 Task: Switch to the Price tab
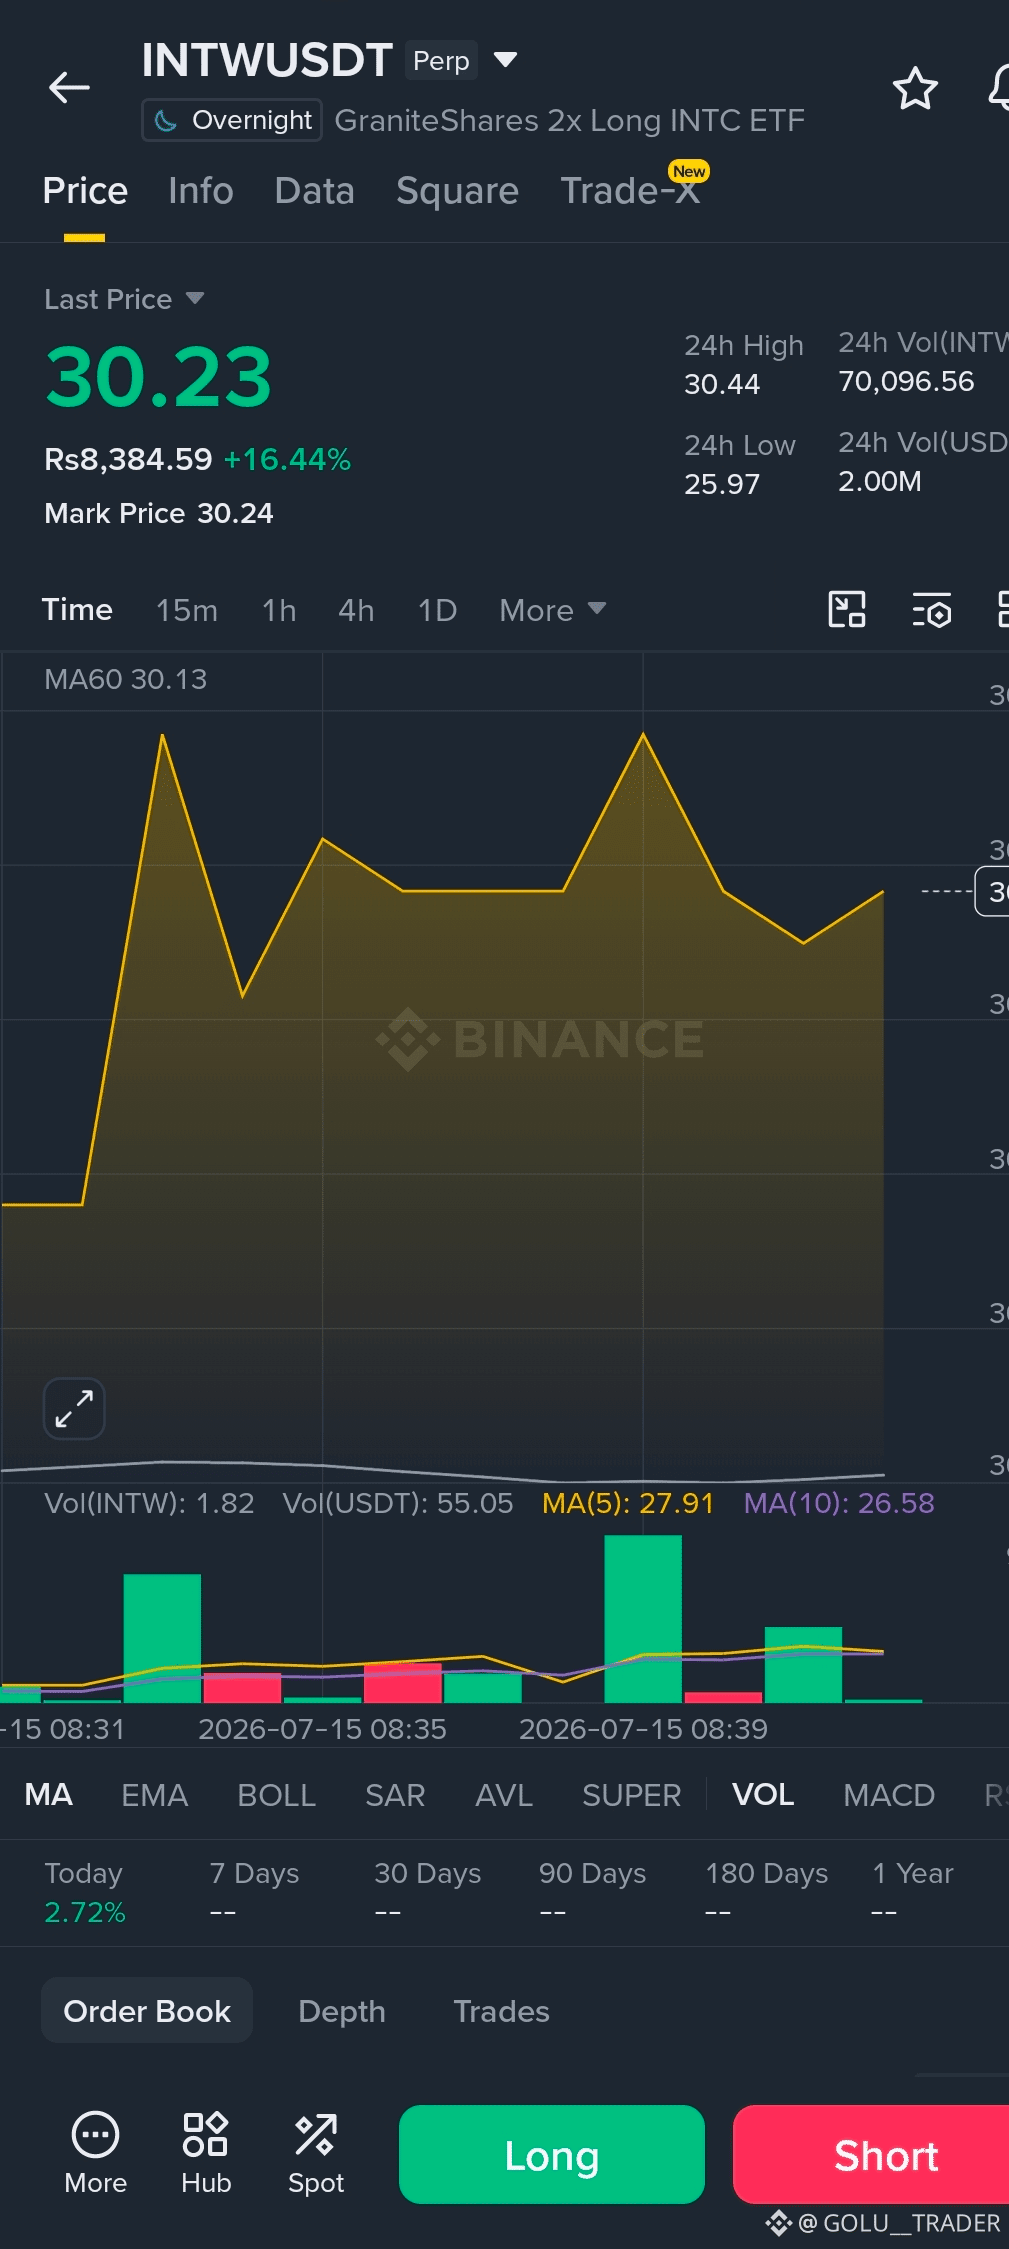[85, 191]
